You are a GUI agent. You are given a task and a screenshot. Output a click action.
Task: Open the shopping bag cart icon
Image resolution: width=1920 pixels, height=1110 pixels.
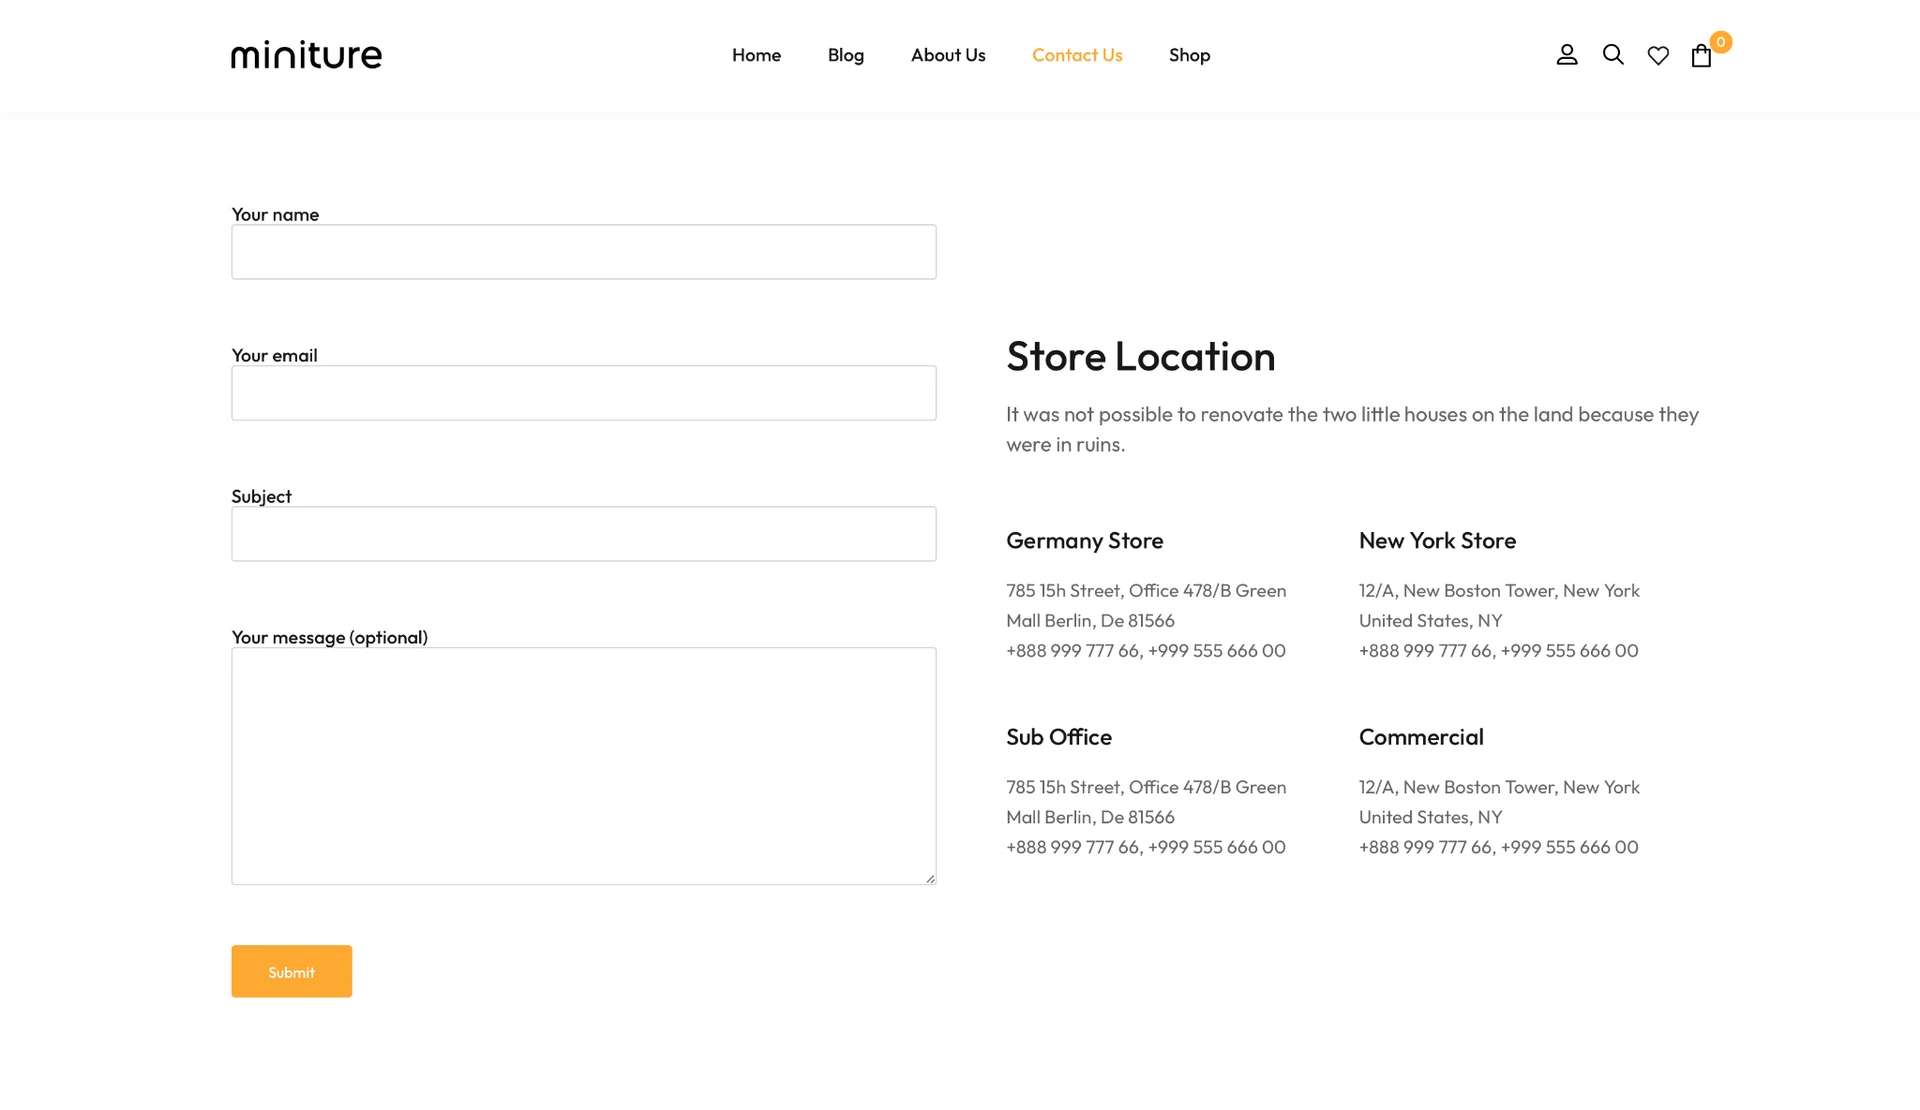1700,56
